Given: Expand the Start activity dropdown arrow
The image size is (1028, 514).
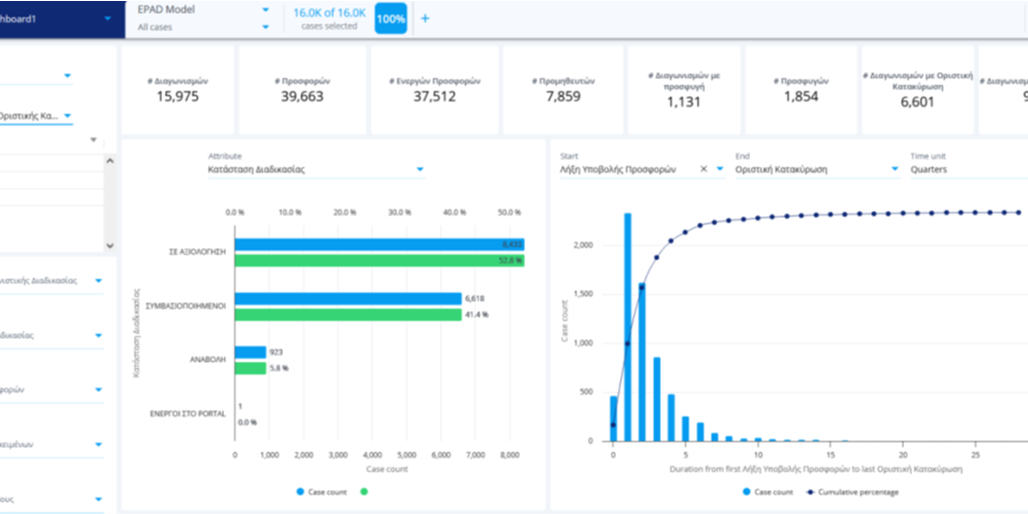Looking at the screenshot, I should [720, 170].
